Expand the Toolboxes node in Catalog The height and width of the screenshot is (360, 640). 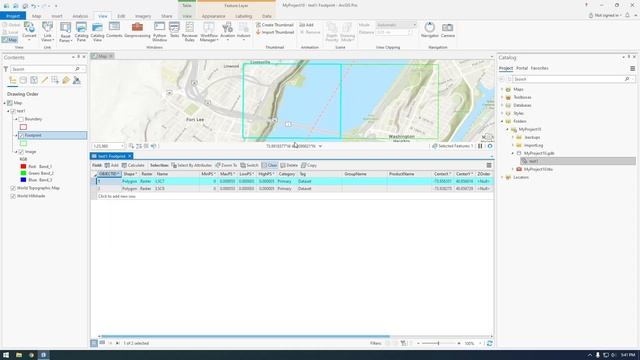click(502, 98)
